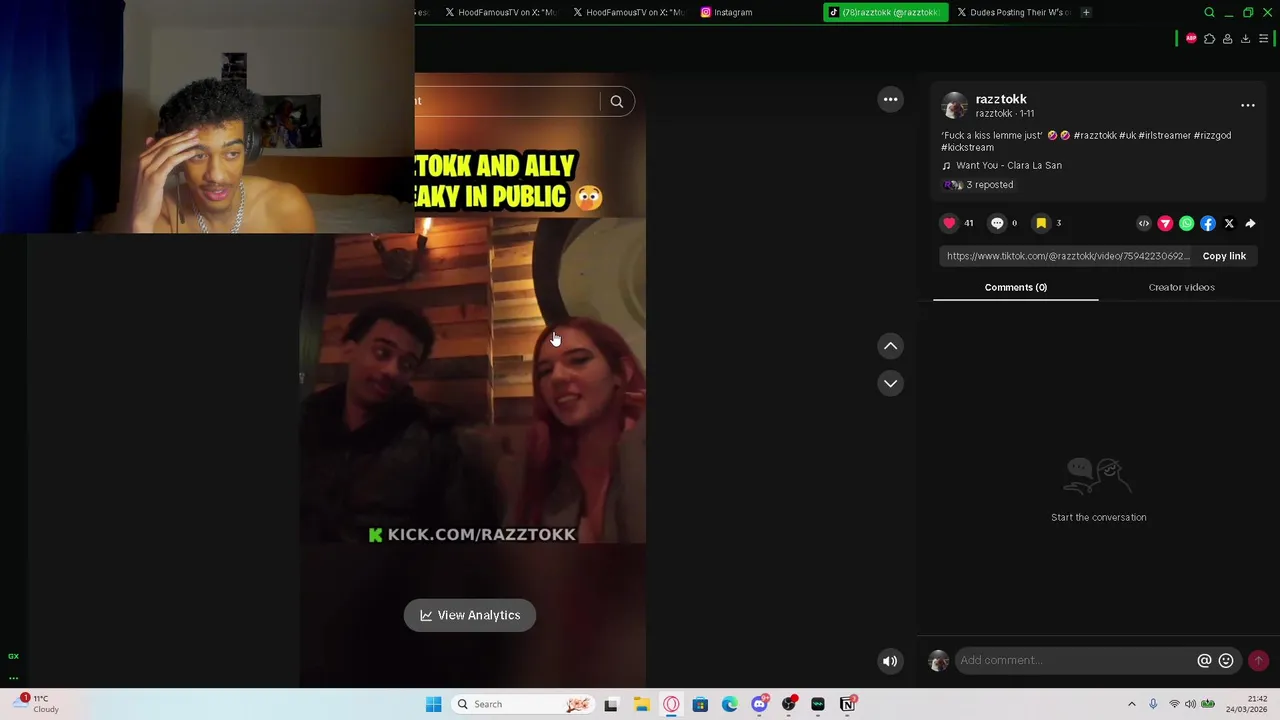
Task: Bookmark the video with the yellow favorites icon
Action: [x=1041, y=223]
